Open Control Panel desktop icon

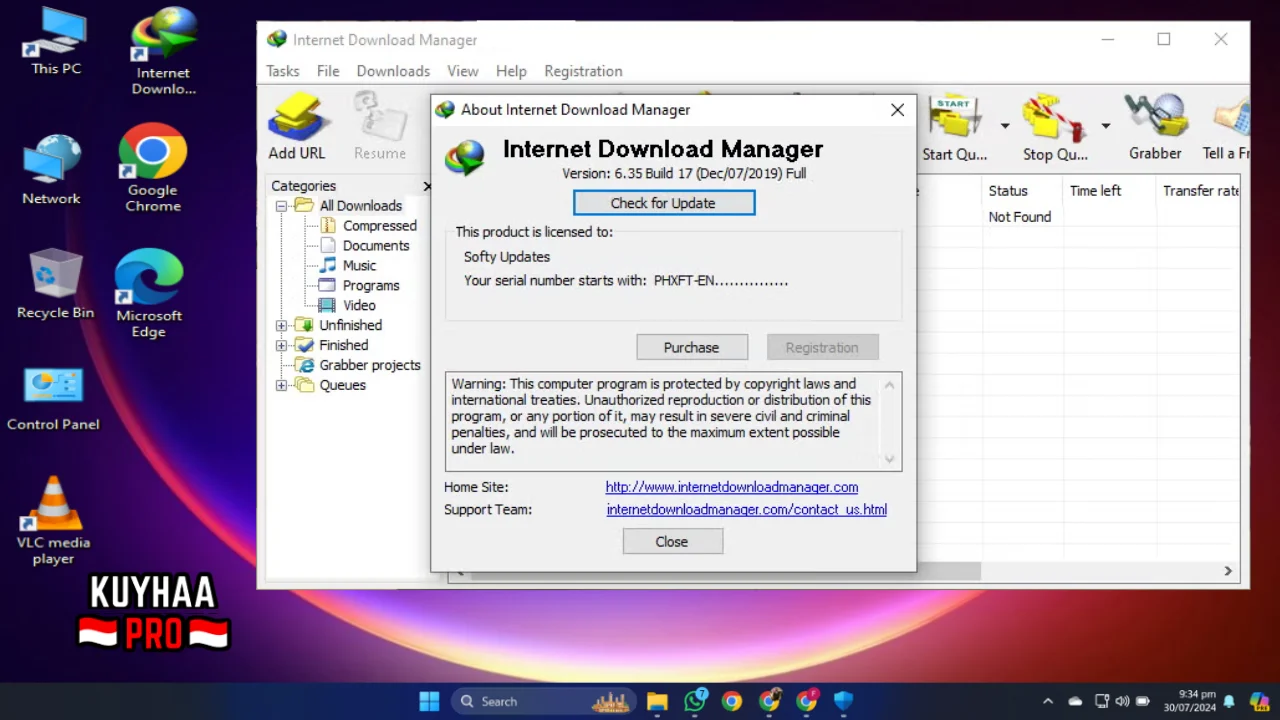[53, 399]
